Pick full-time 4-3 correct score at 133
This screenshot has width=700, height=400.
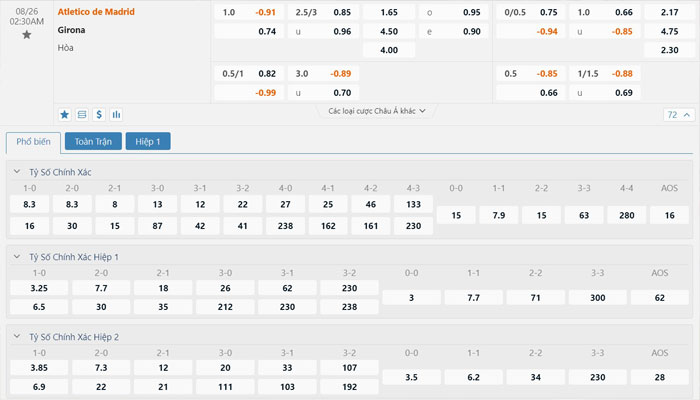(x=413, y=204)
